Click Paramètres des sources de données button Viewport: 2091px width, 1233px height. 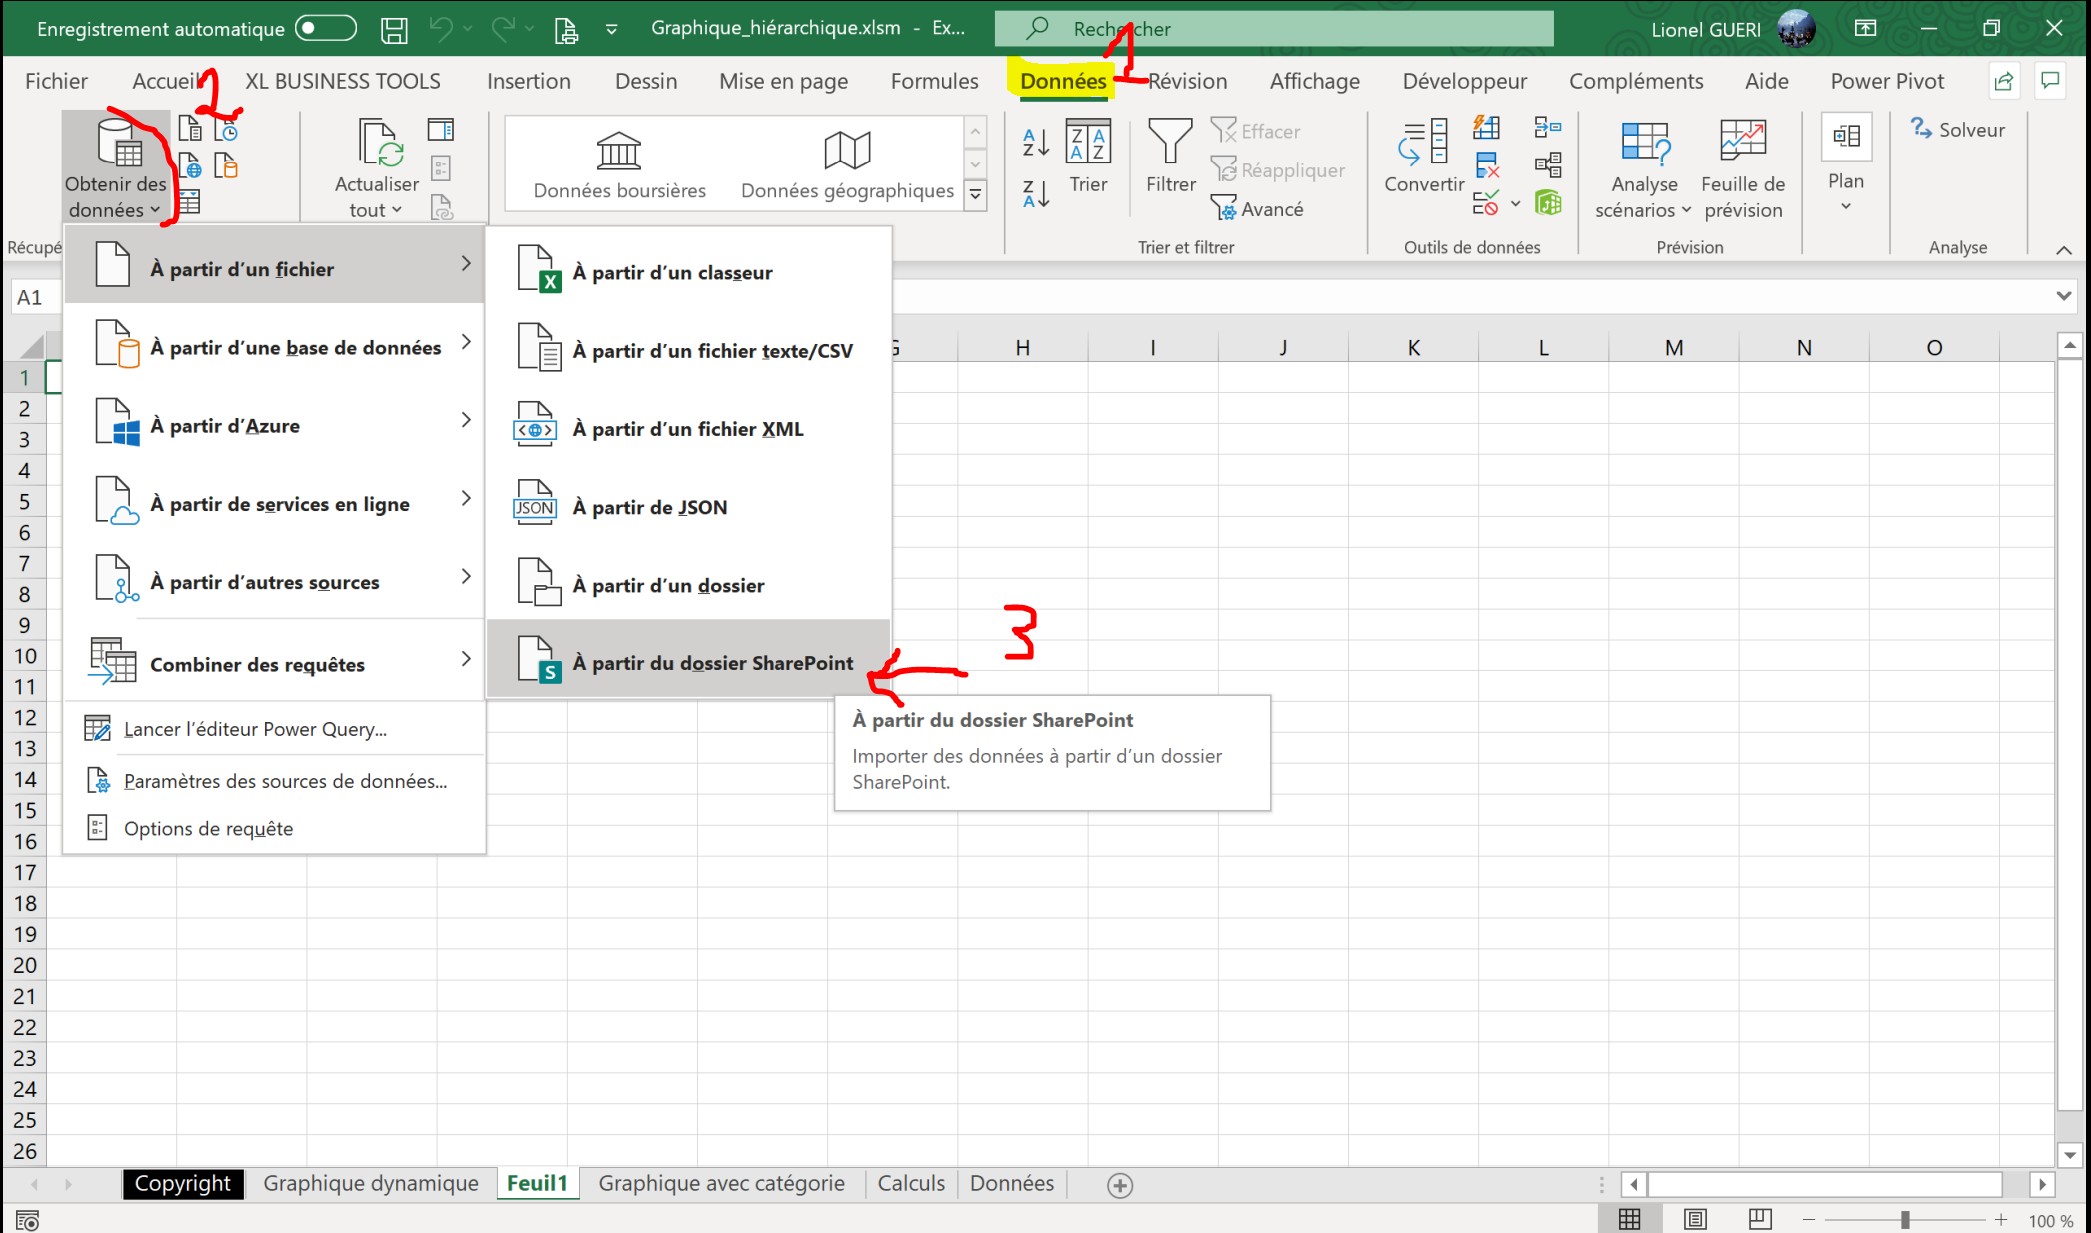tap(285, 779)
